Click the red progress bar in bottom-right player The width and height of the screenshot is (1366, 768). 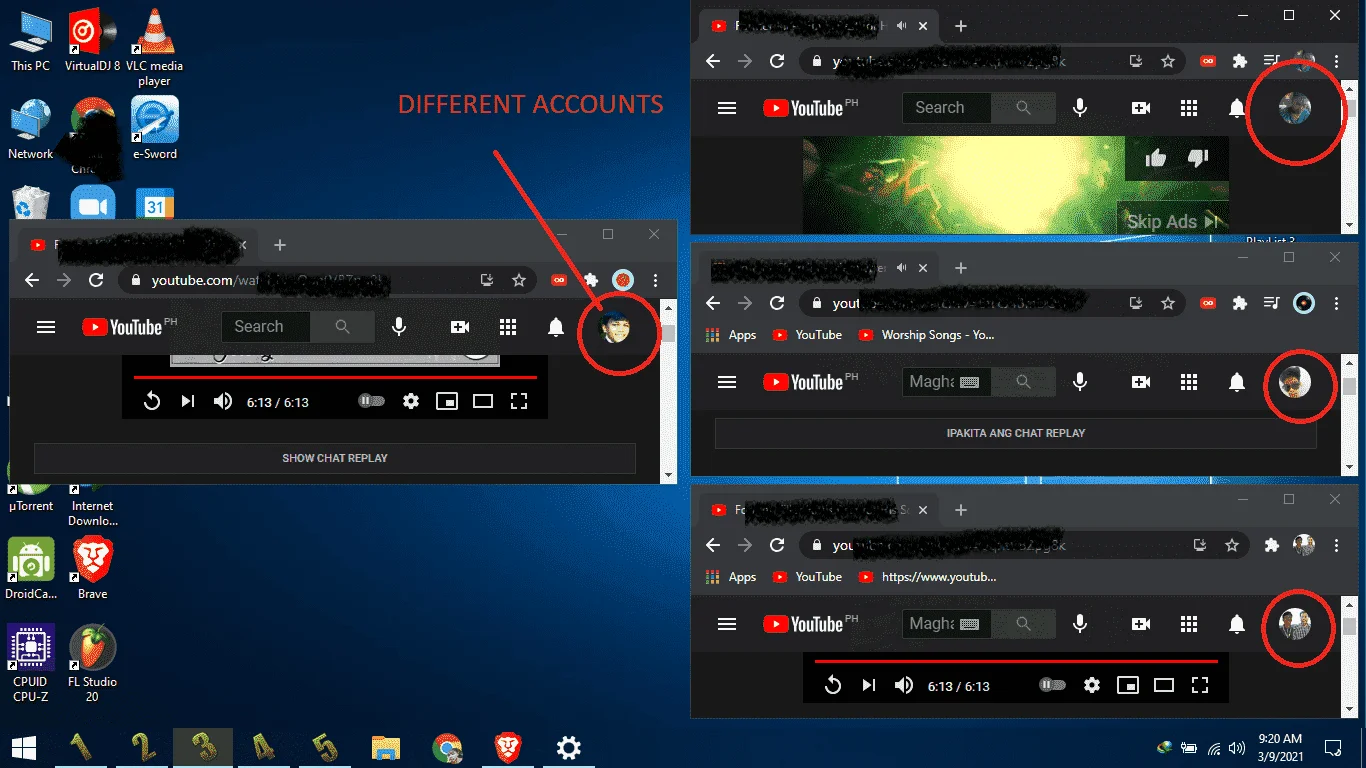1016,661
